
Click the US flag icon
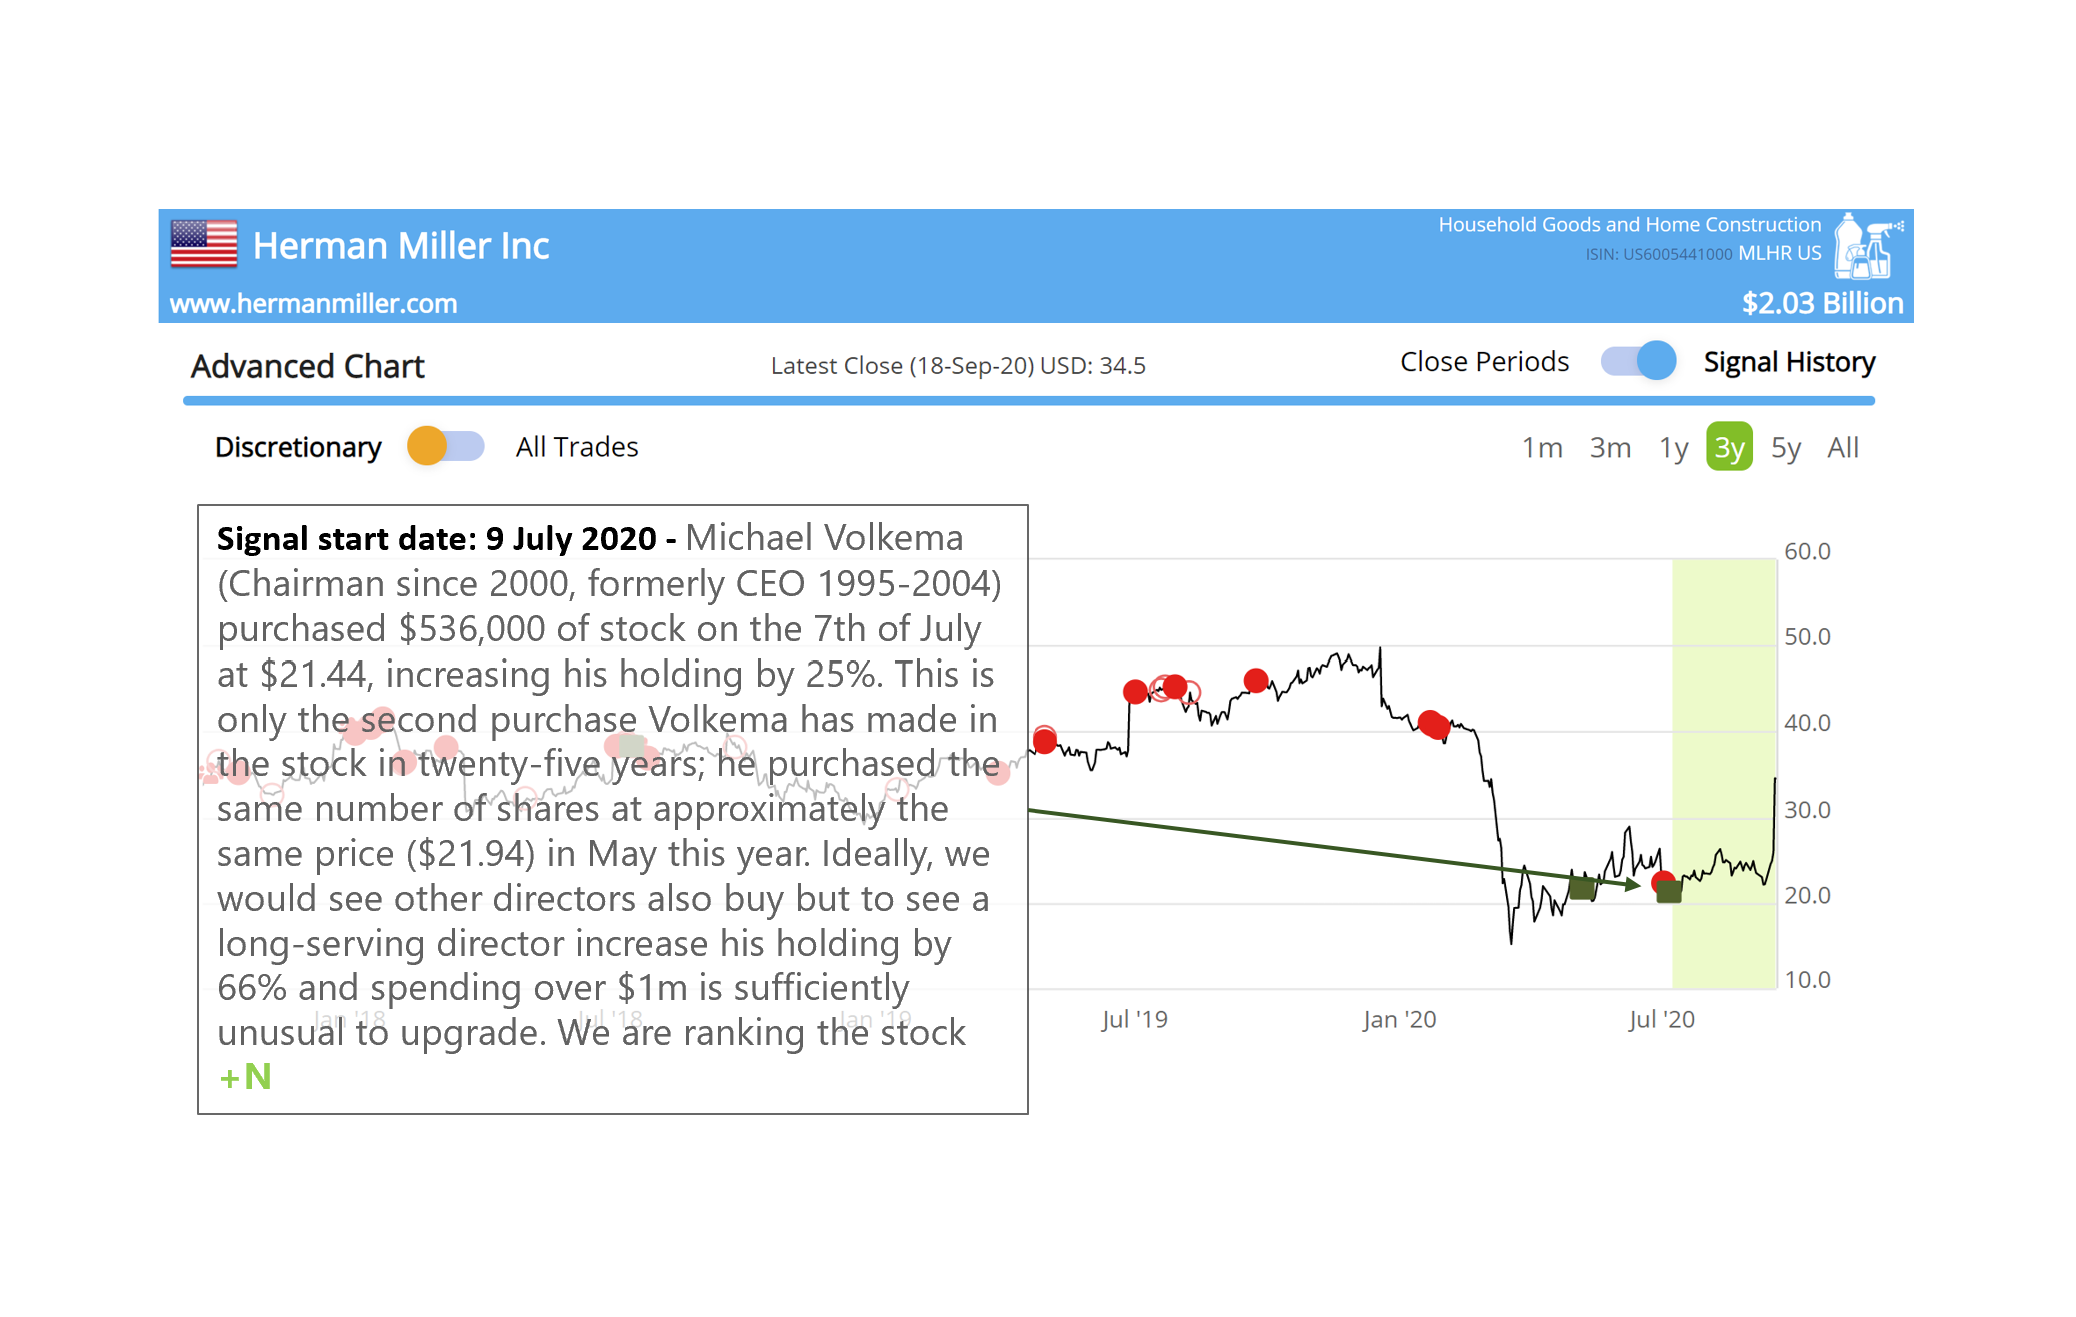[204, 245]
